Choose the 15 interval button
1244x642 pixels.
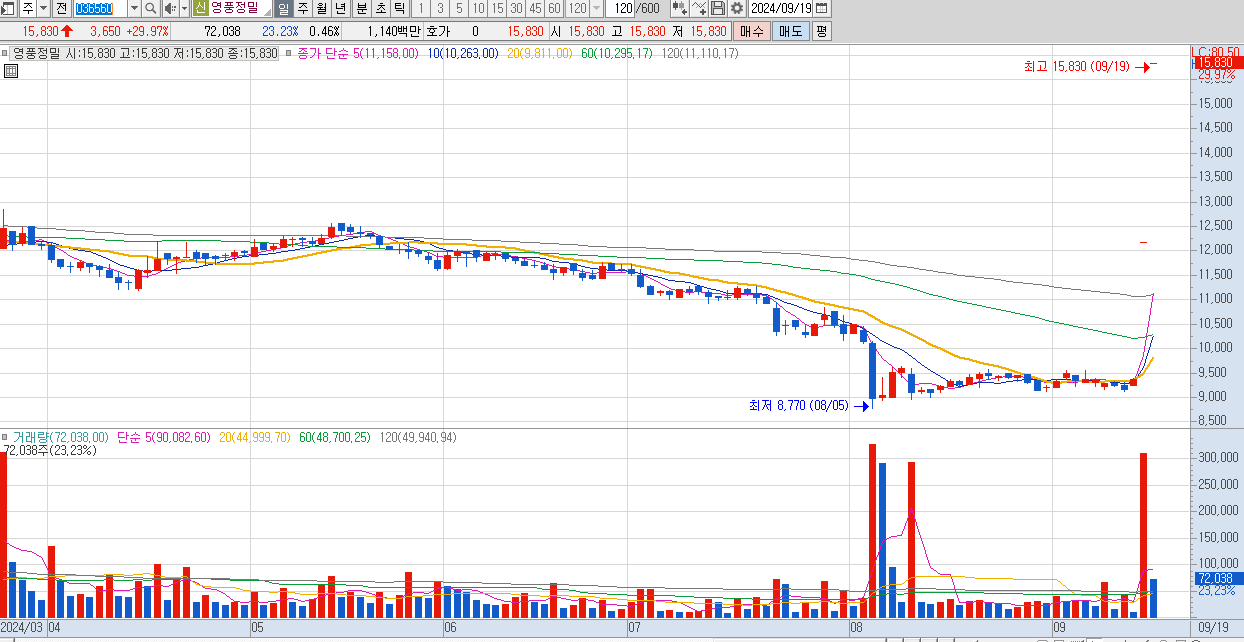[497, 8]
